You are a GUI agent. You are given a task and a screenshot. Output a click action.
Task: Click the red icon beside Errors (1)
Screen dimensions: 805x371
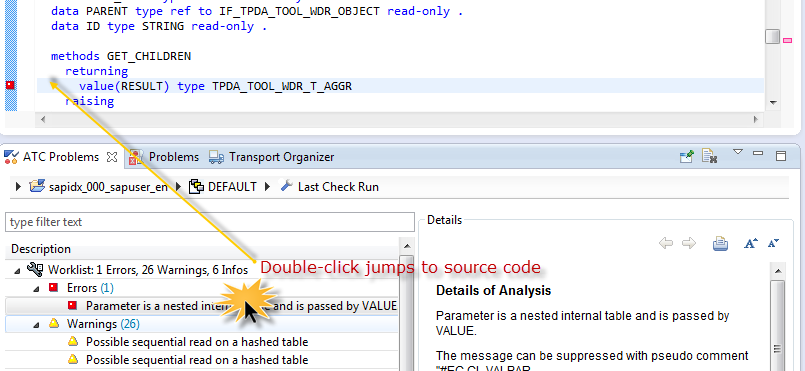coord(53,287)
